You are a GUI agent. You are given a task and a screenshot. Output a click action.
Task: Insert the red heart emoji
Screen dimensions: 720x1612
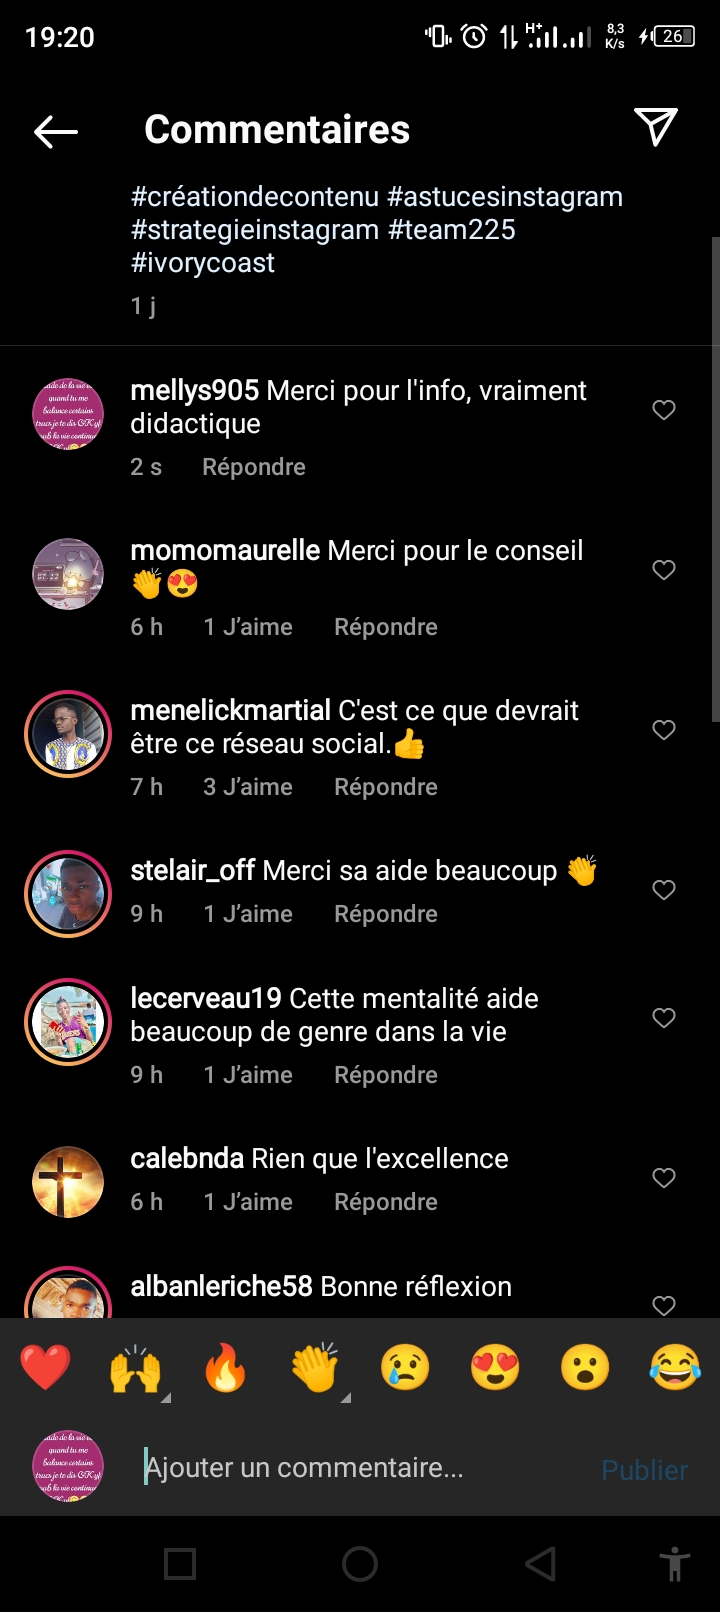[x=46, y=1368]
